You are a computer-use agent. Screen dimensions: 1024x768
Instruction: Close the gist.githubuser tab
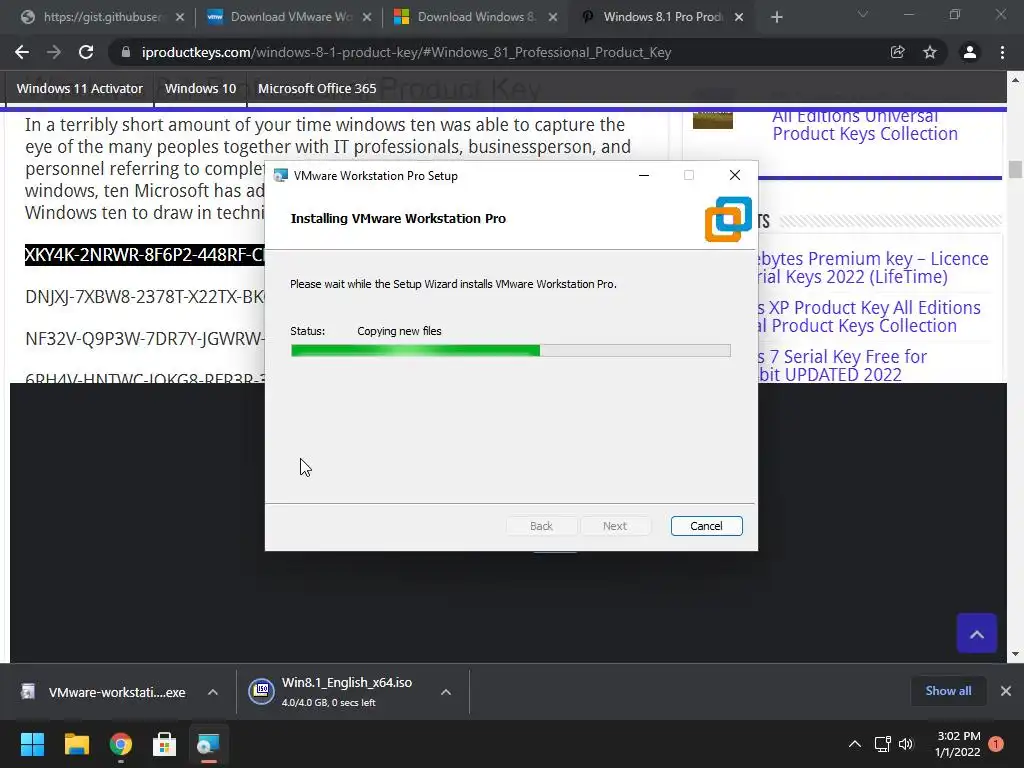click(180, 17)
